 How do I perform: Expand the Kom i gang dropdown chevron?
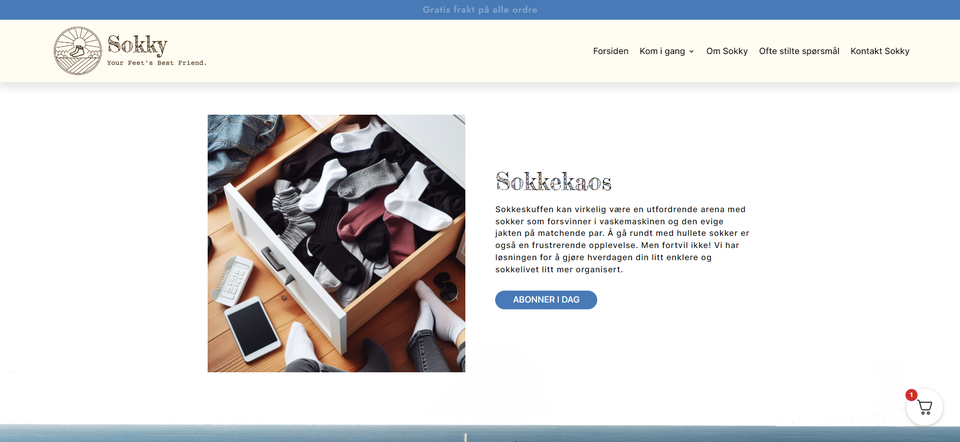[x=691, y=51]
